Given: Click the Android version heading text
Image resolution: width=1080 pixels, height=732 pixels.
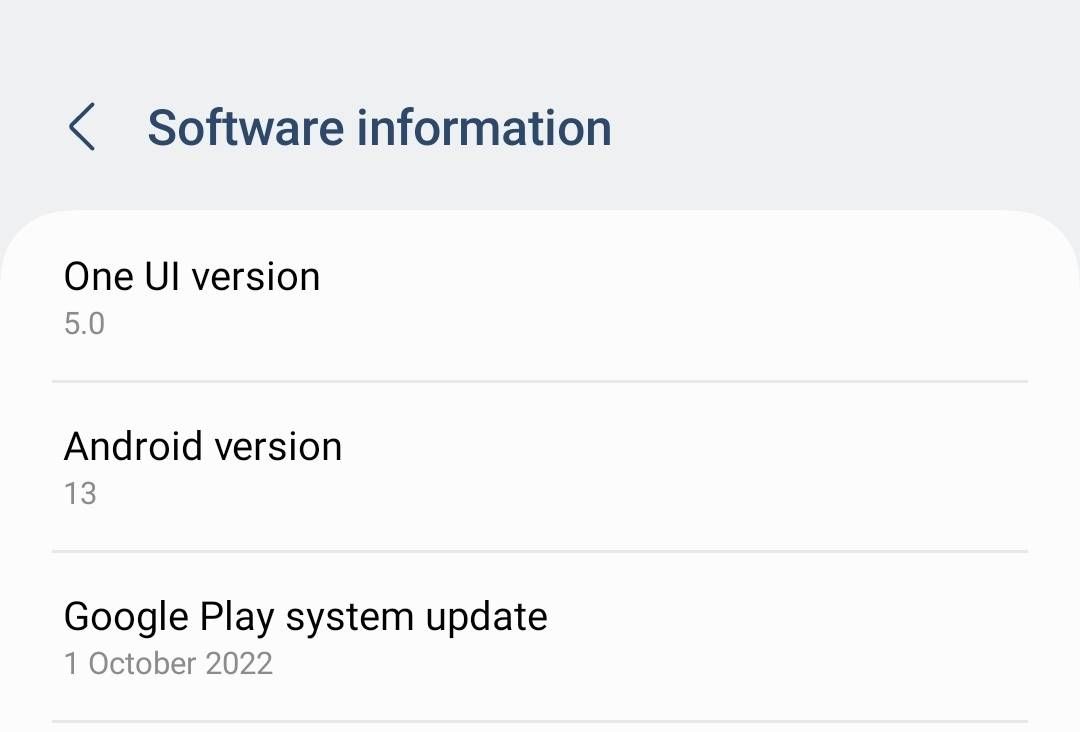Looking at the screenshot, I should pyautogui.click(x=202, y=446).
